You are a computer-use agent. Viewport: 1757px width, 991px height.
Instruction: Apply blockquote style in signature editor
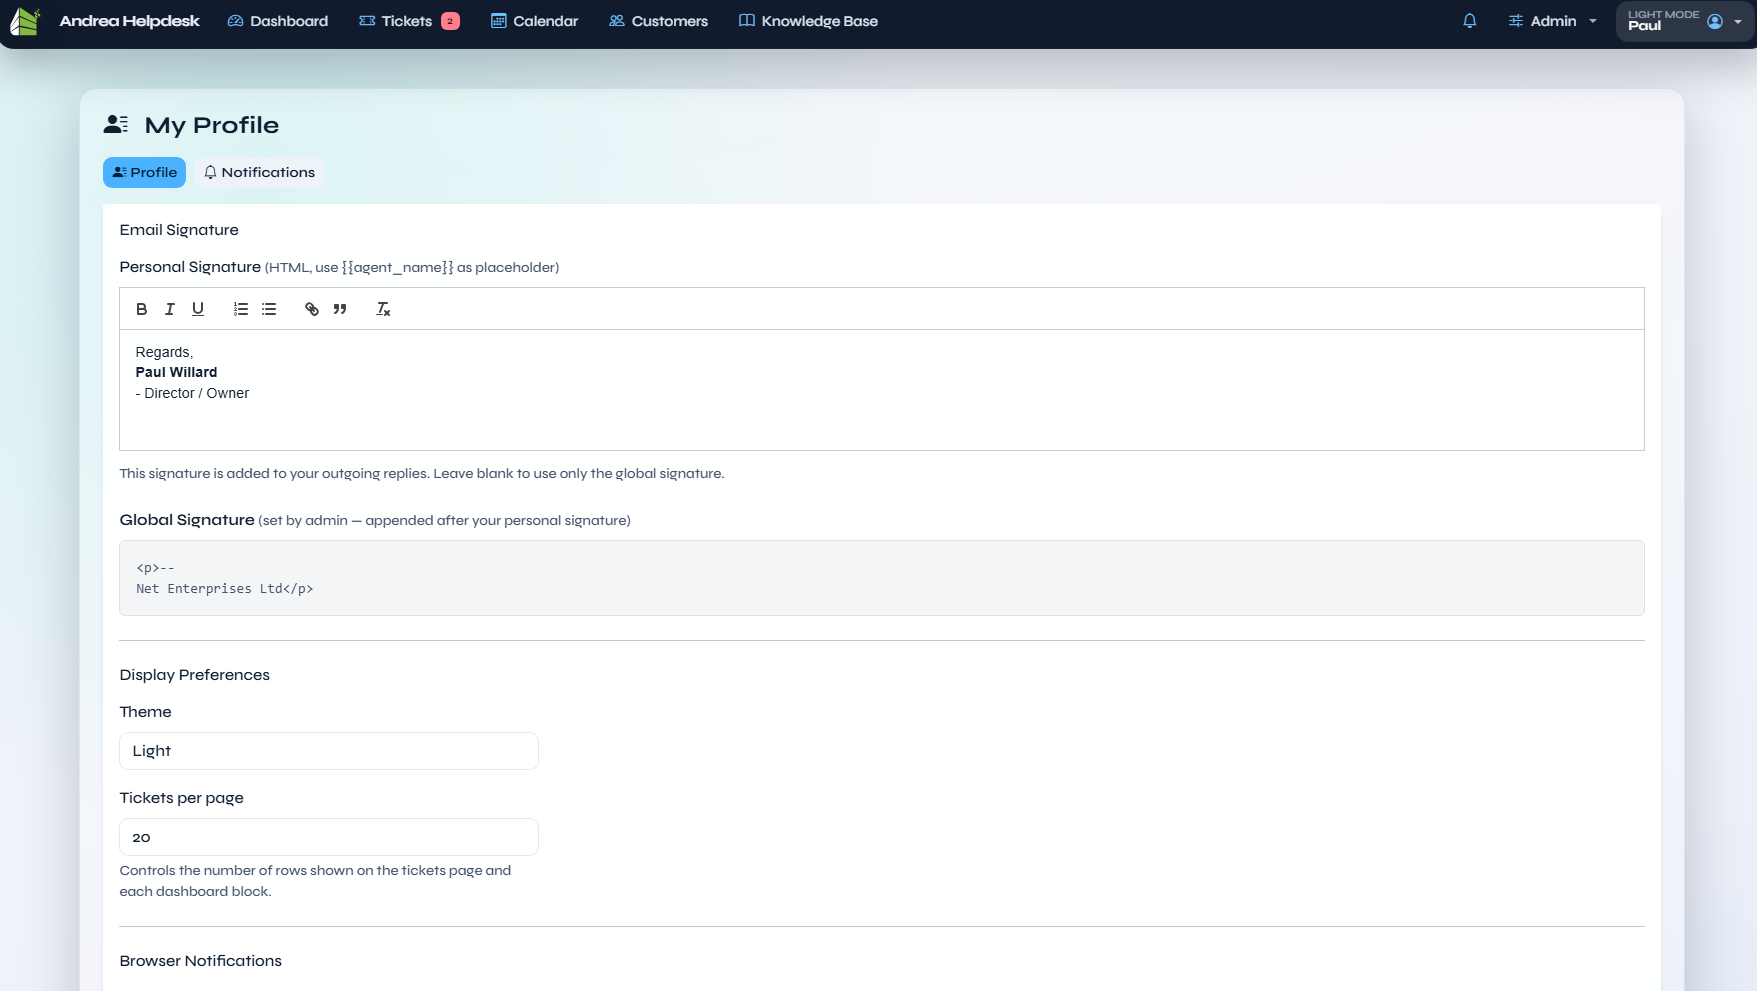tap(340, 309)
